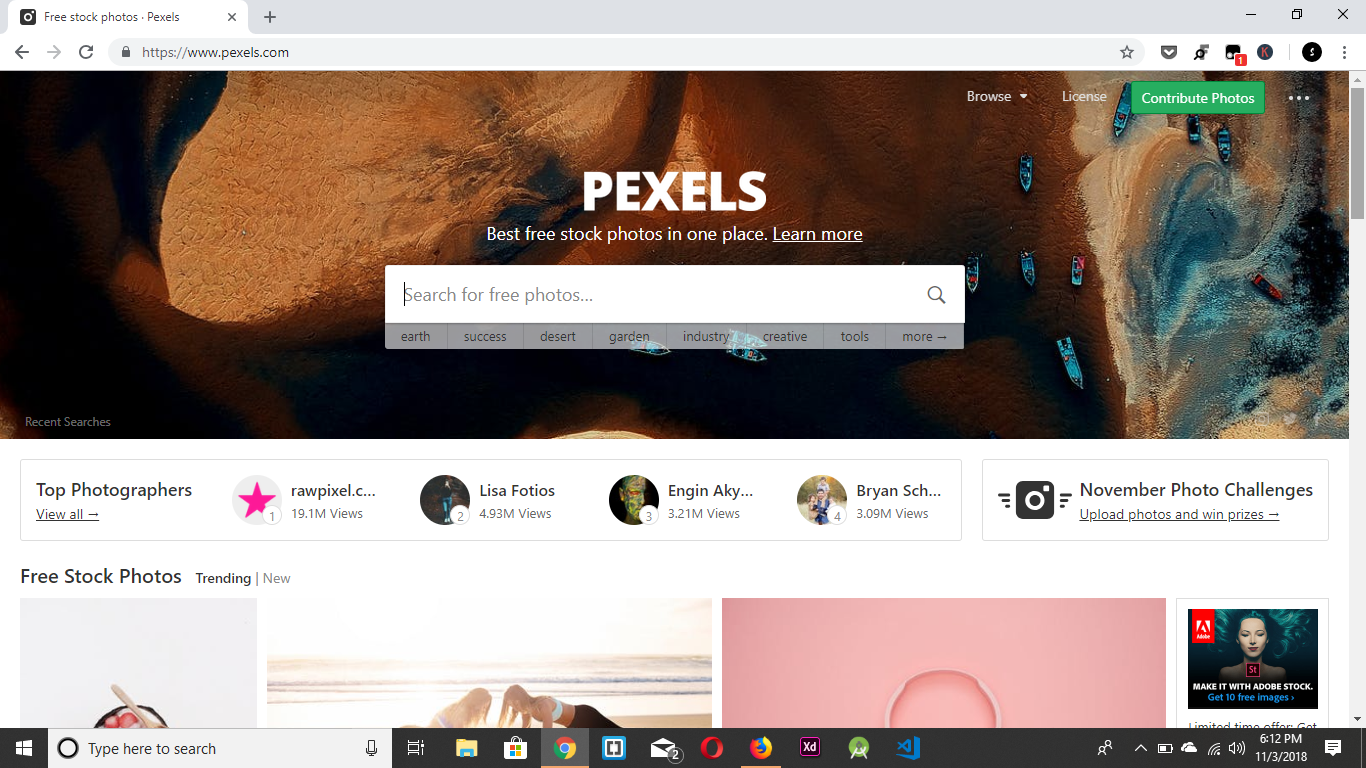Select the Trending photos tab

[x=223, y=578]
